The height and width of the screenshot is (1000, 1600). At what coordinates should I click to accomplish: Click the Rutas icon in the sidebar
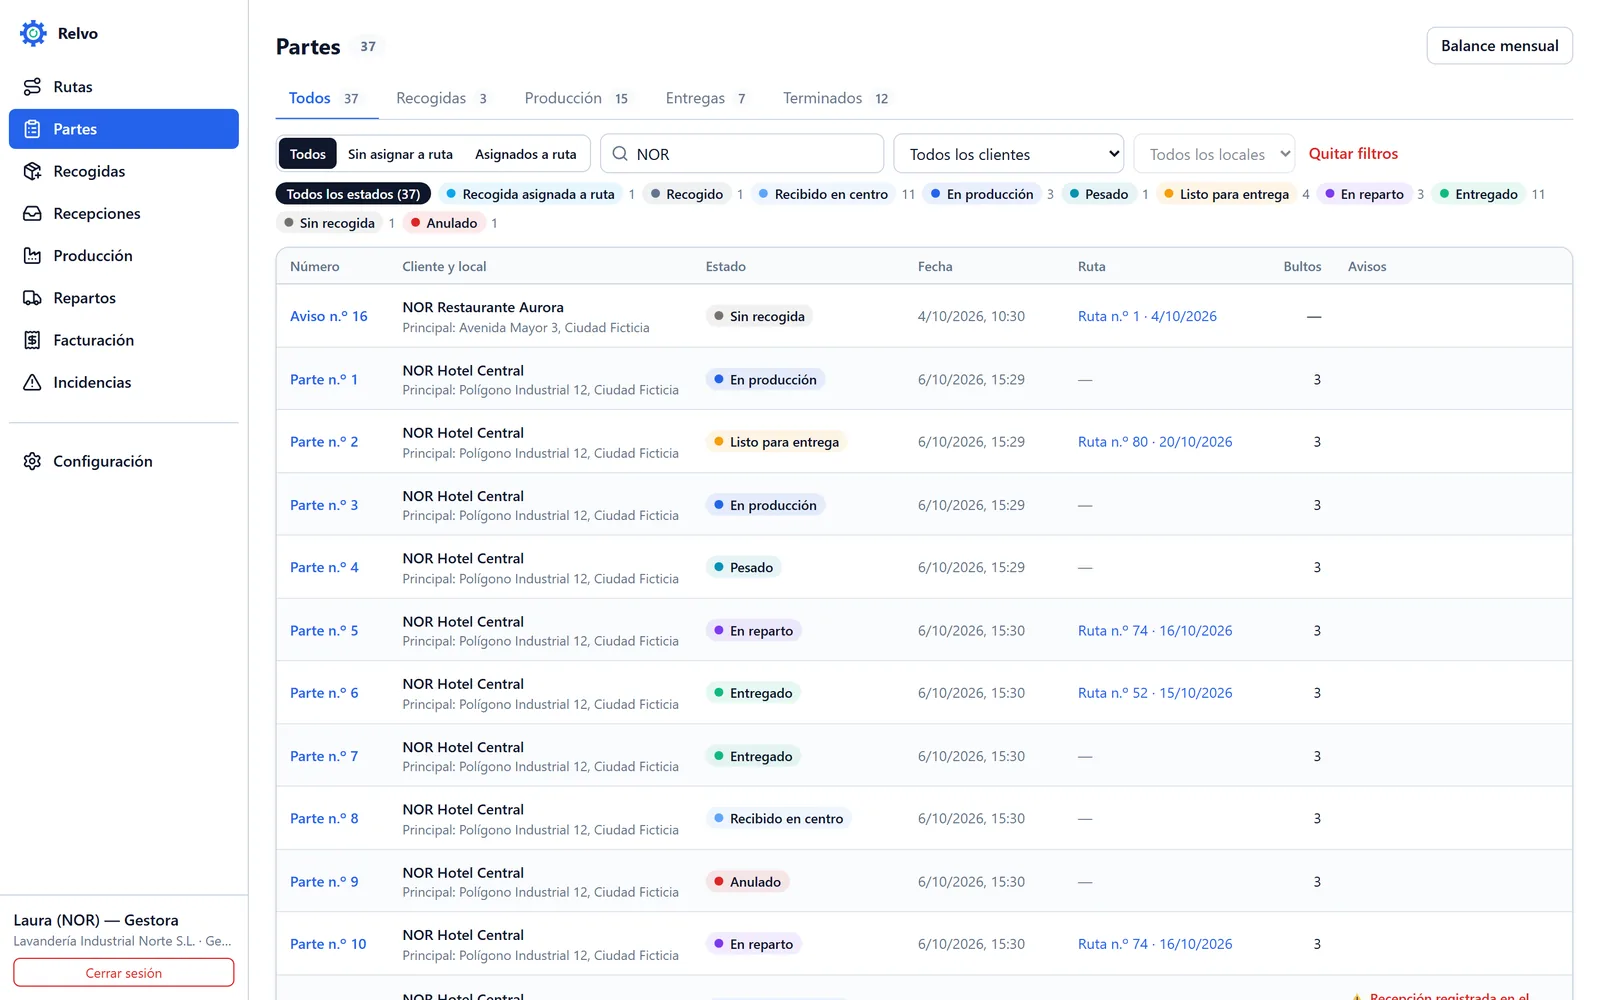coord(32,87)
